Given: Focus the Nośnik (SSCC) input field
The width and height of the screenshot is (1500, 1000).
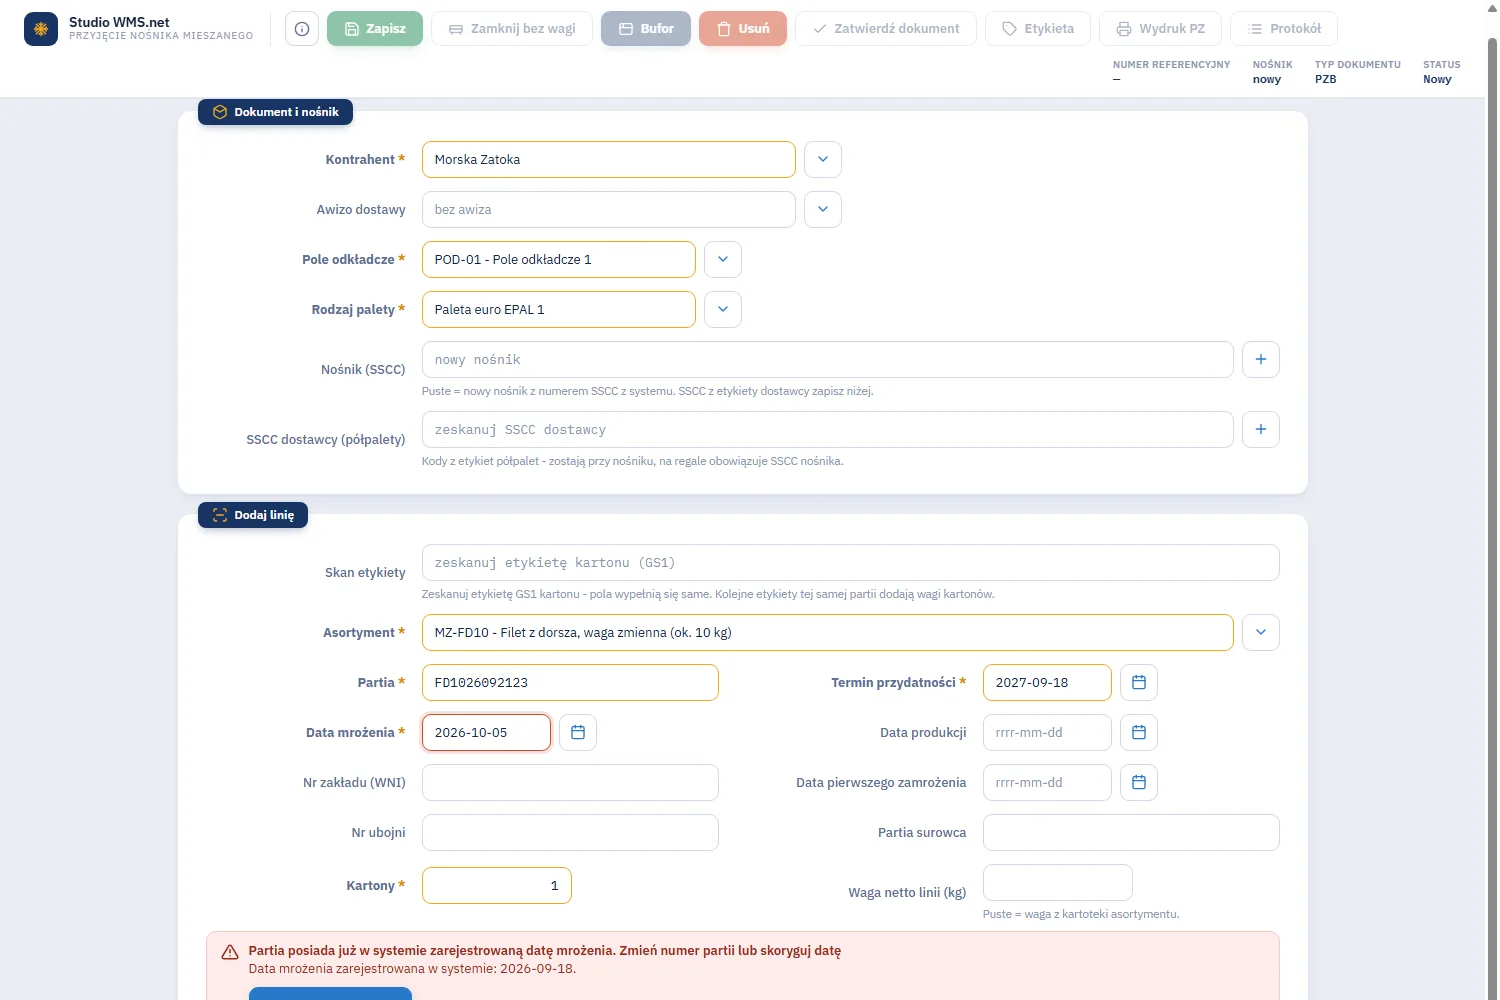Looking at the screenshot, I should [x=828, y=359].
